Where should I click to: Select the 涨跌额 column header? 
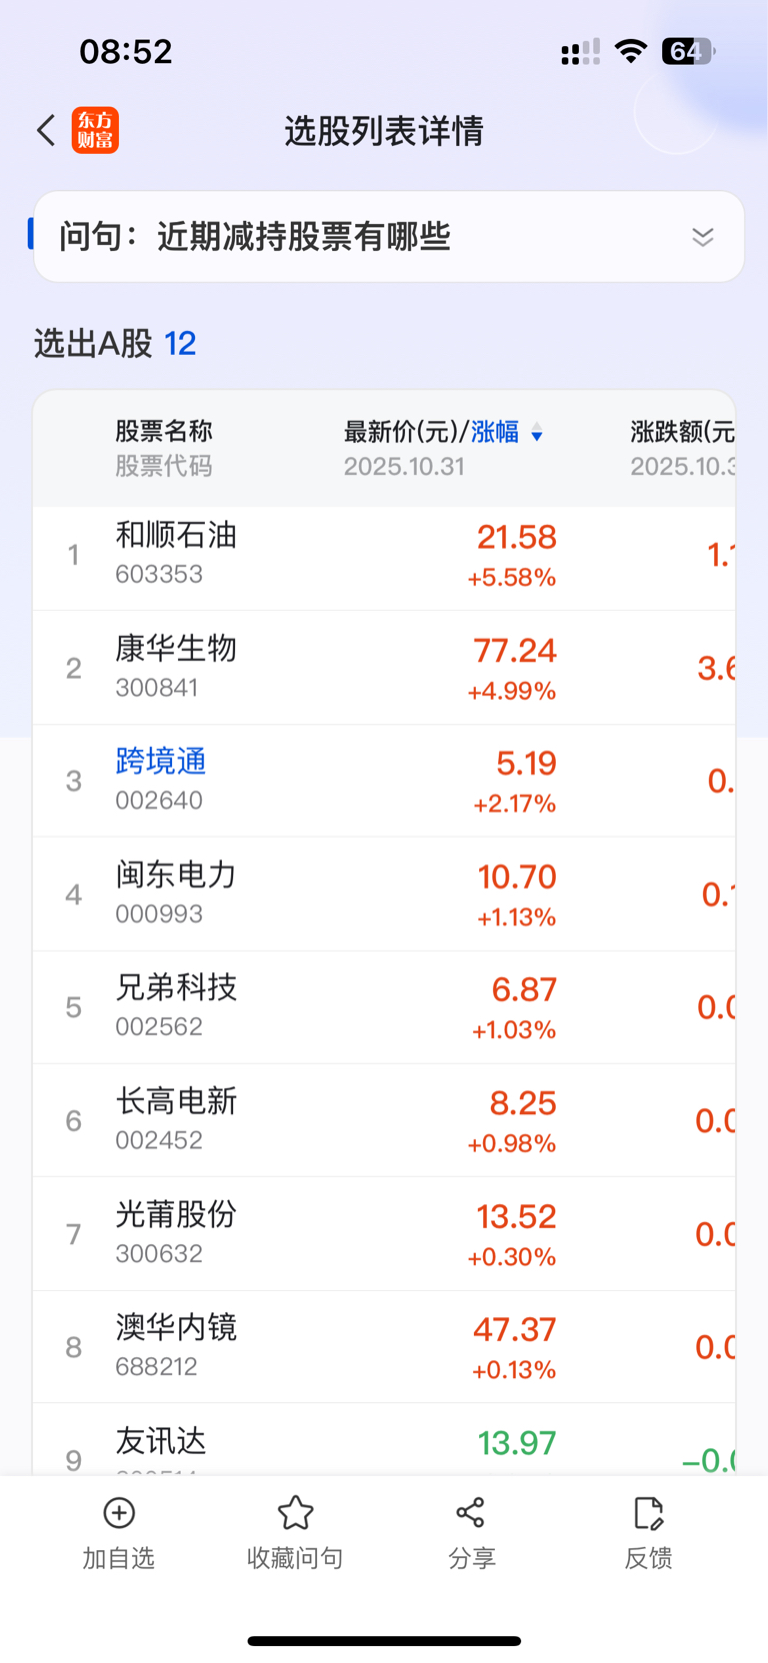point(682,432)
